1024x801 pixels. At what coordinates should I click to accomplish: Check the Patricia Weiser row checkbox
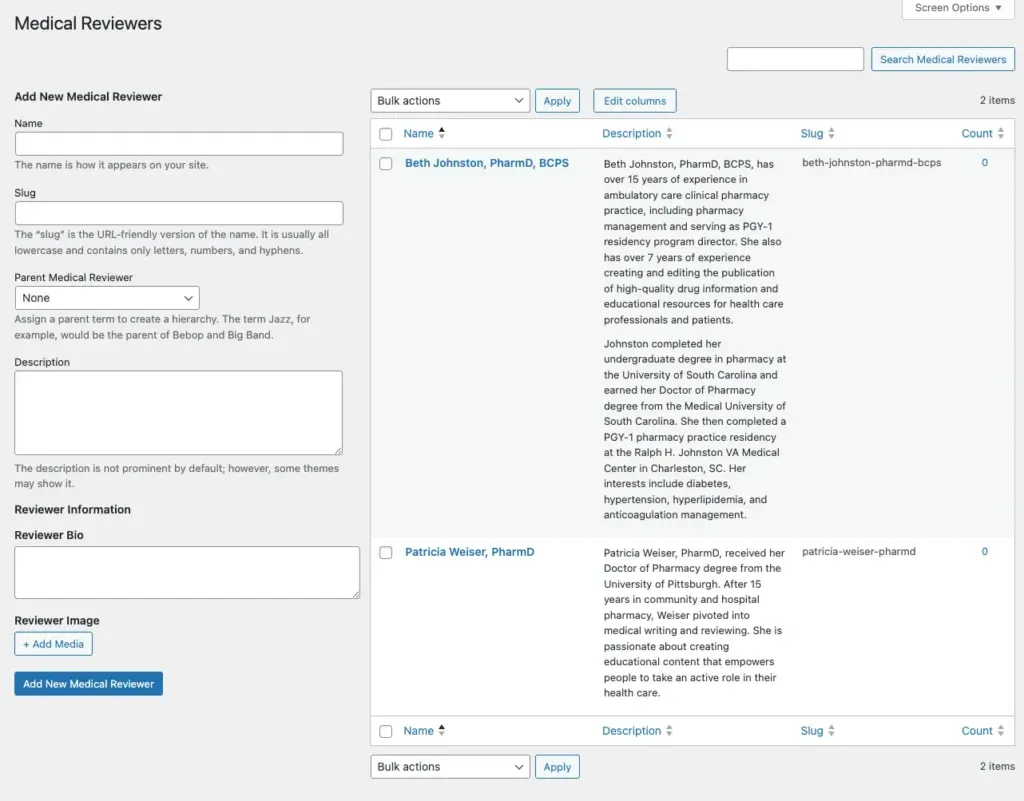pos(386,553)
